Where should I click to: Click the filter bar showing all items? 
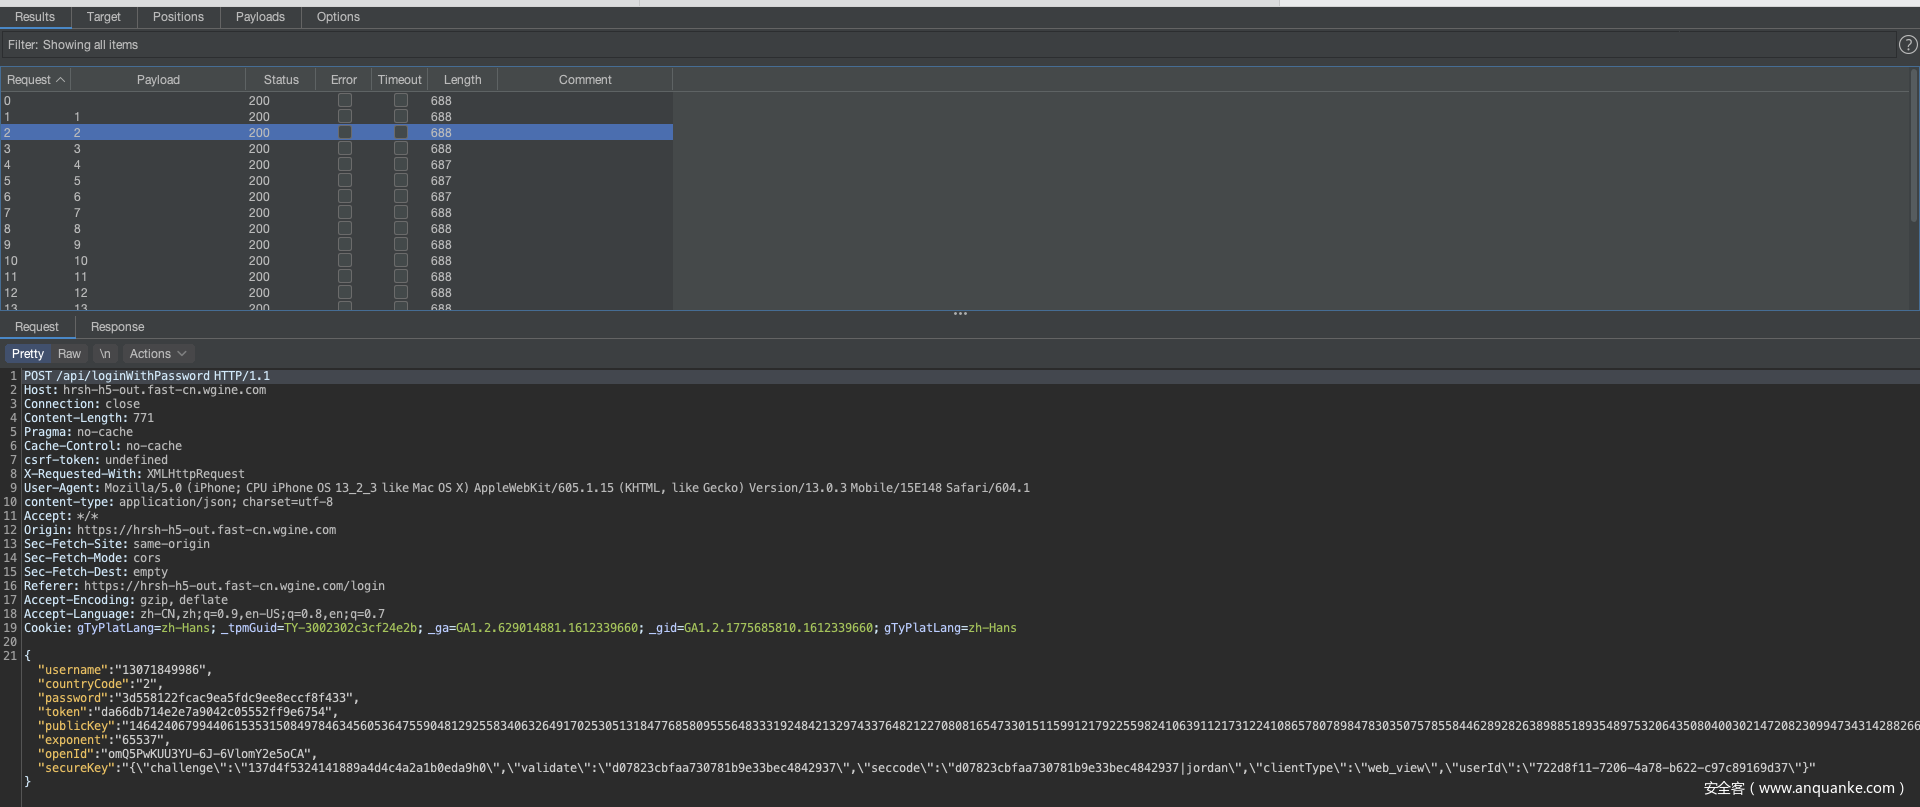[73, 45]
